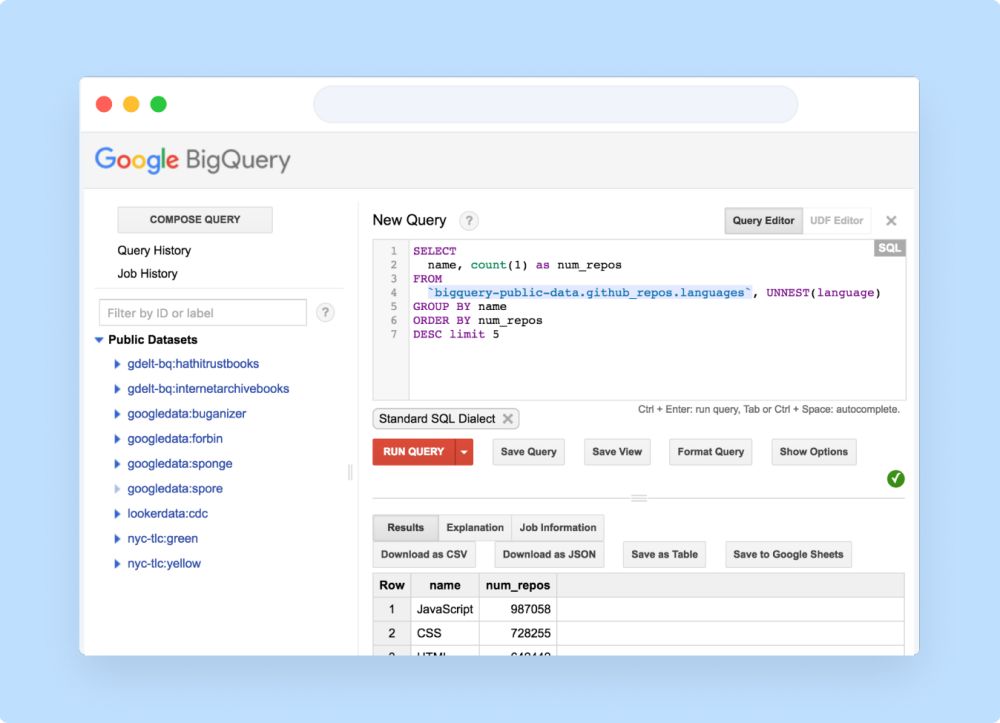Expand the googledata:spore dataset

(117, 489)
